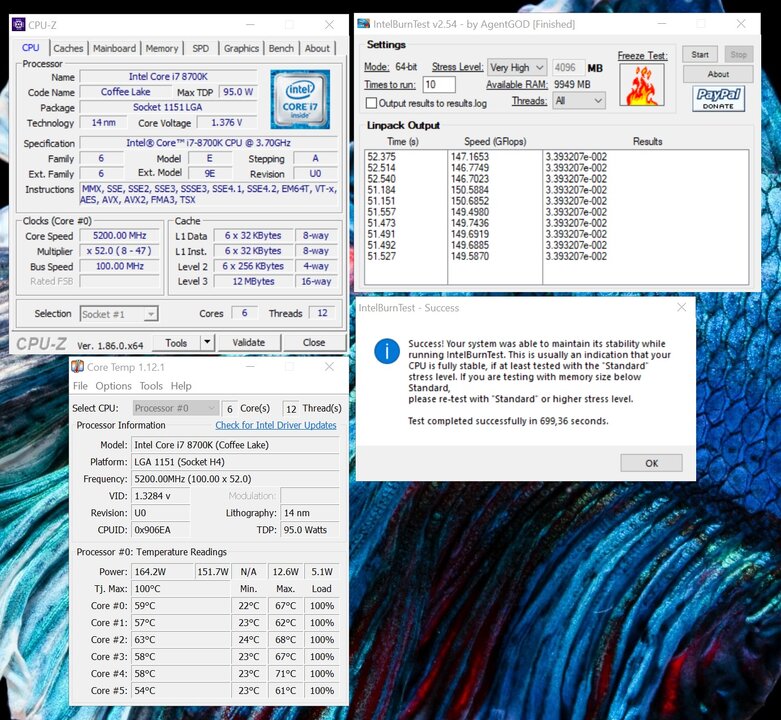Switch to the Caches tab in CPU-Z

(x=68, y=48)
